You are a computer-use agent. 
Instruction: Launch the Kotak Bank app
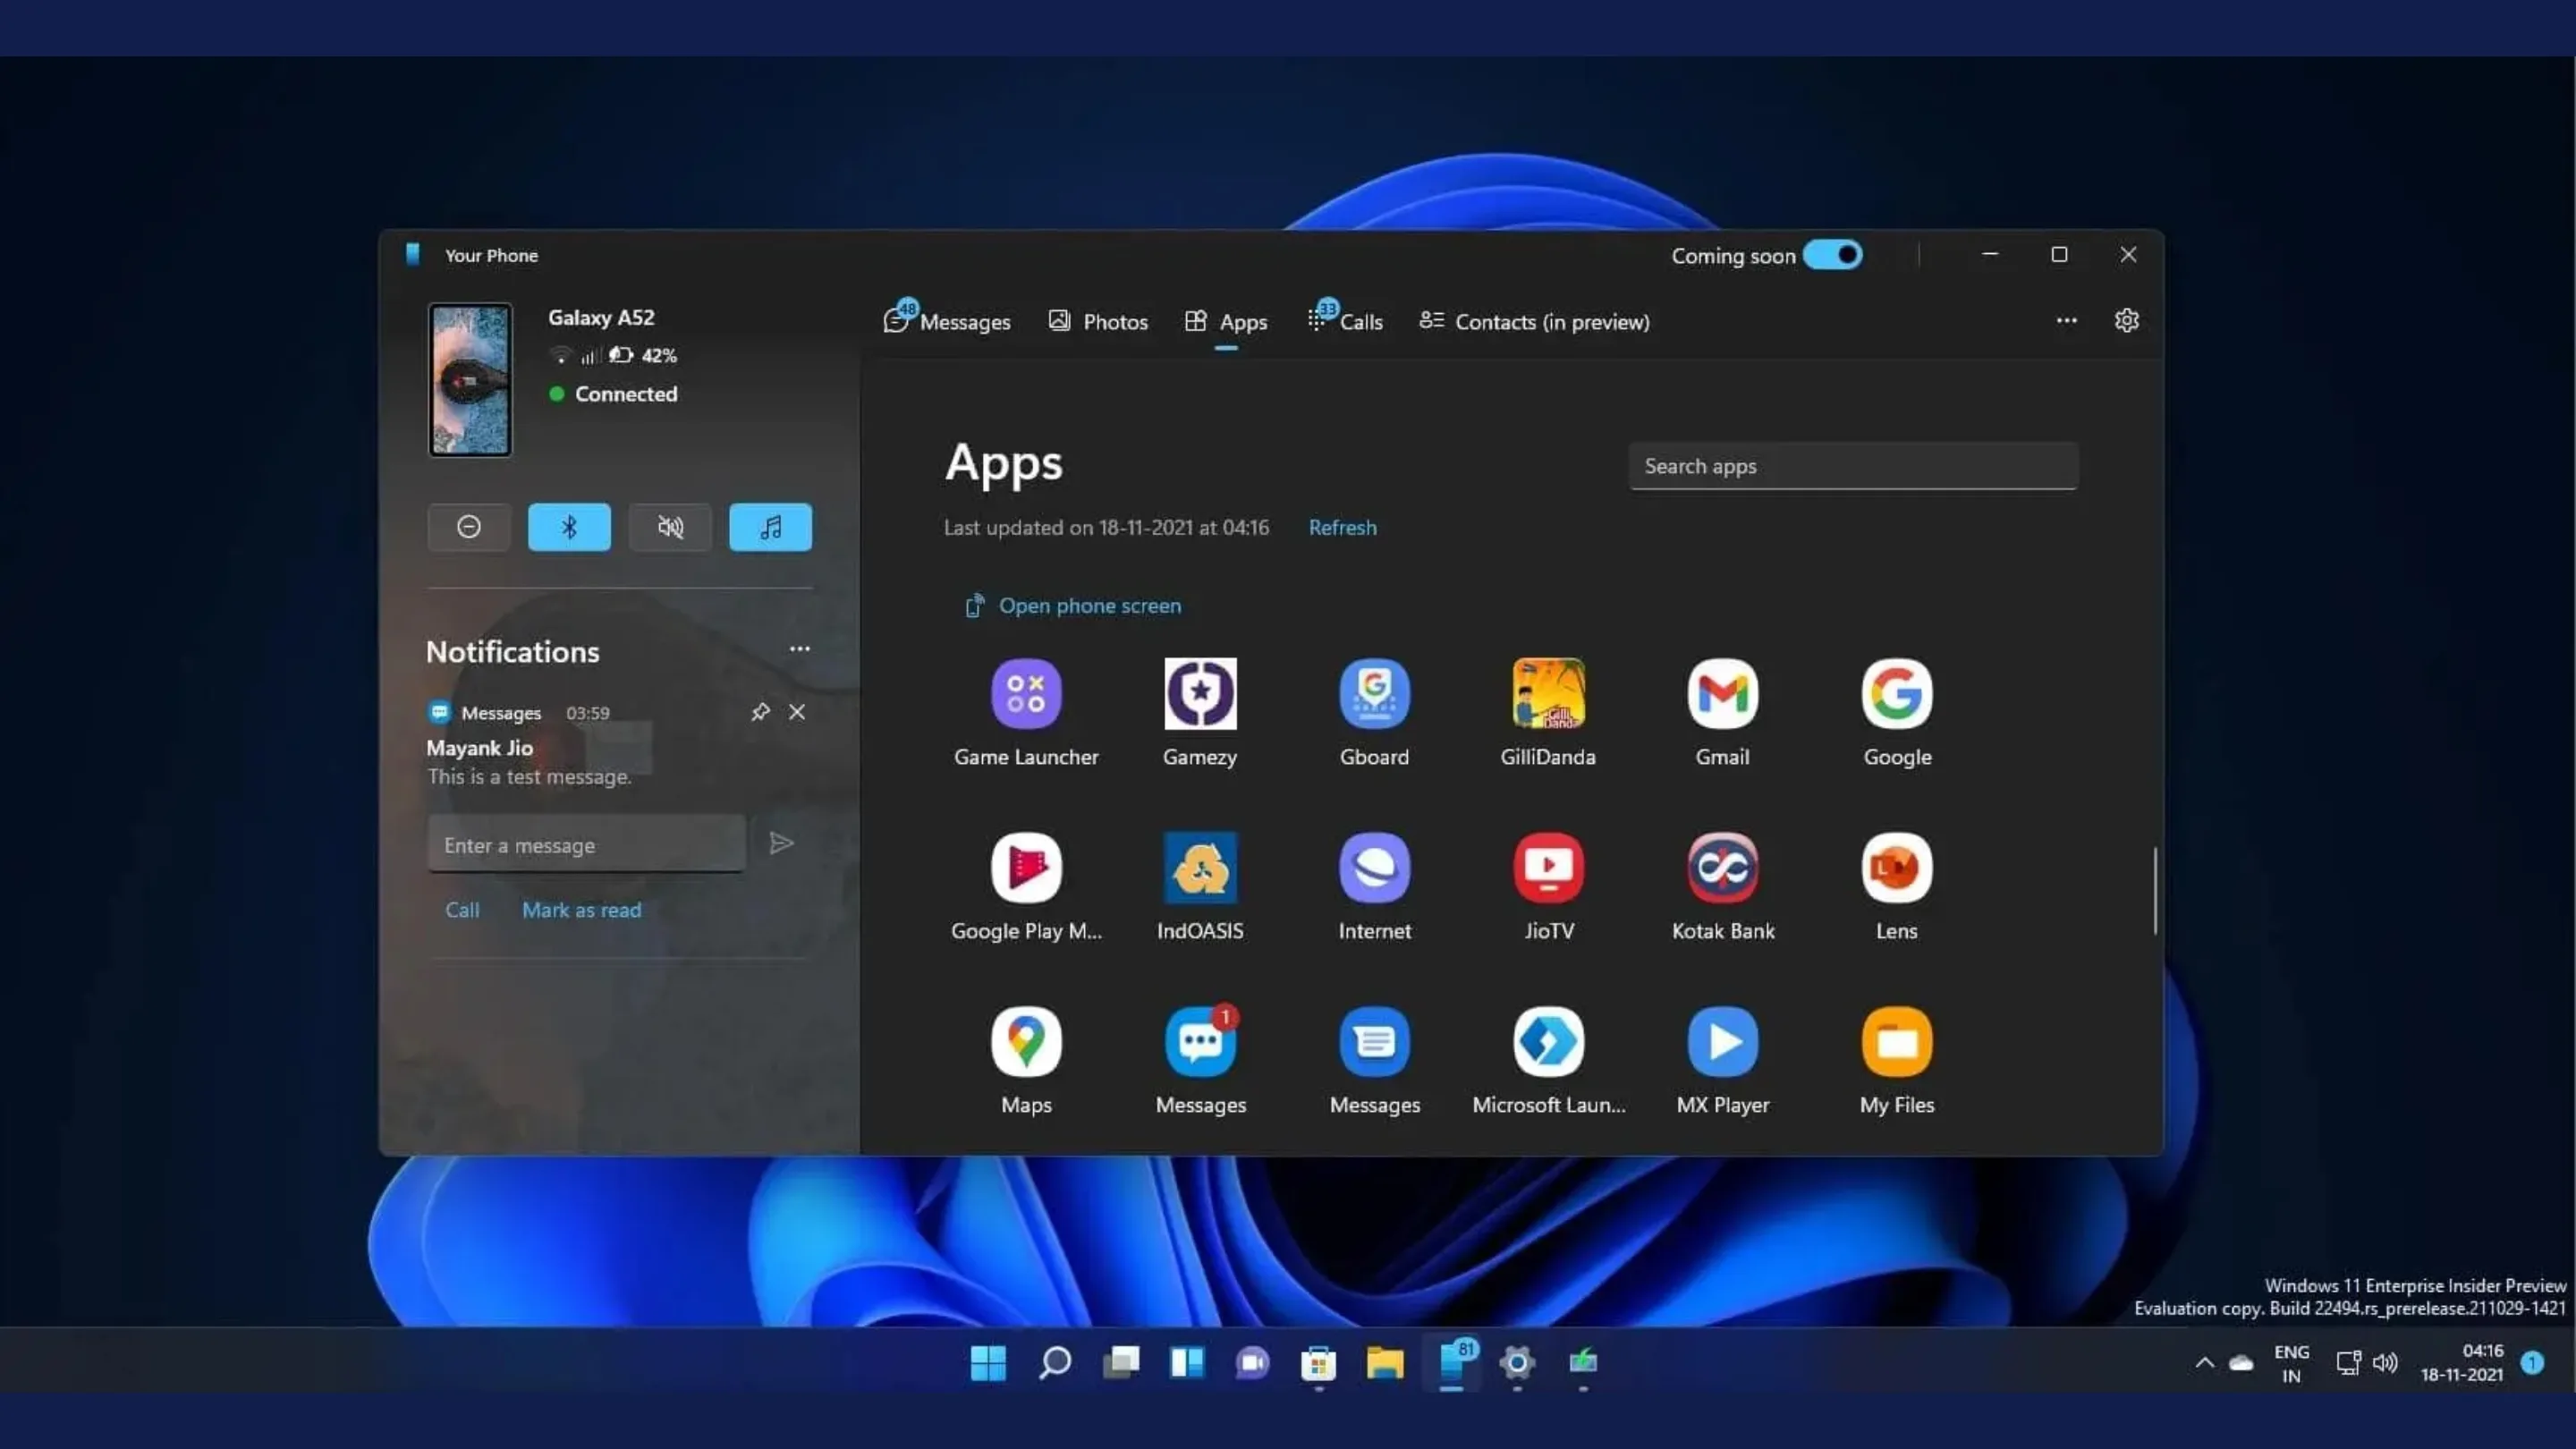(x=1722, y=886)
